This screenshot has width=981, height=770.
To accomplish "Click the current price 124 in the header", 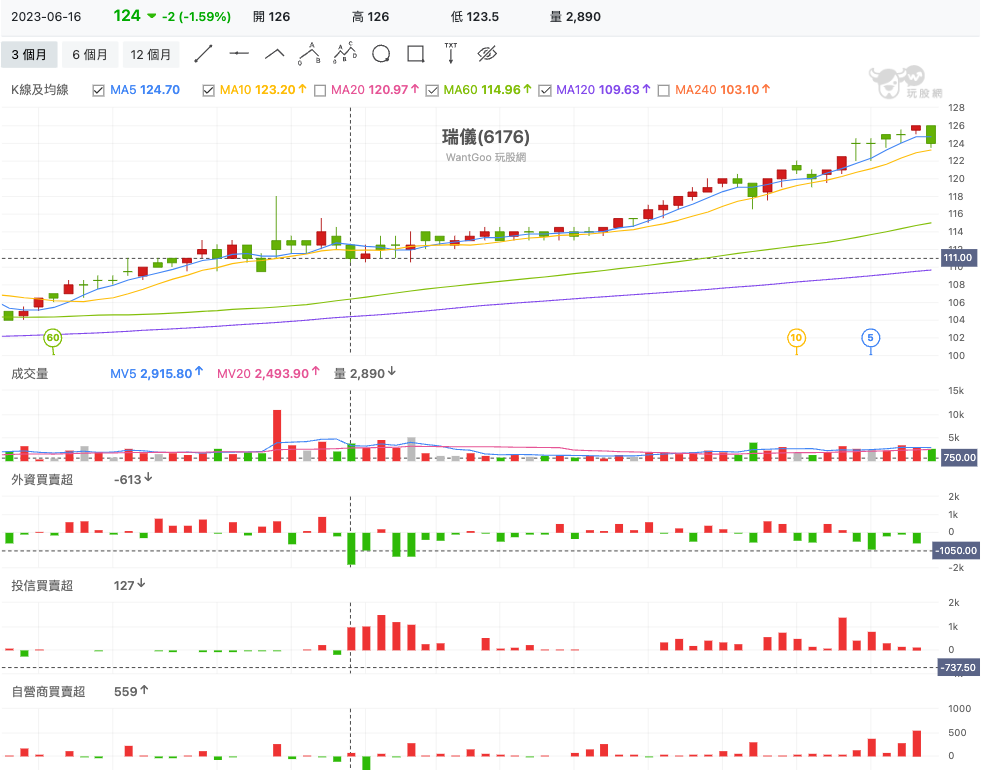I will (x=127, y=16).
